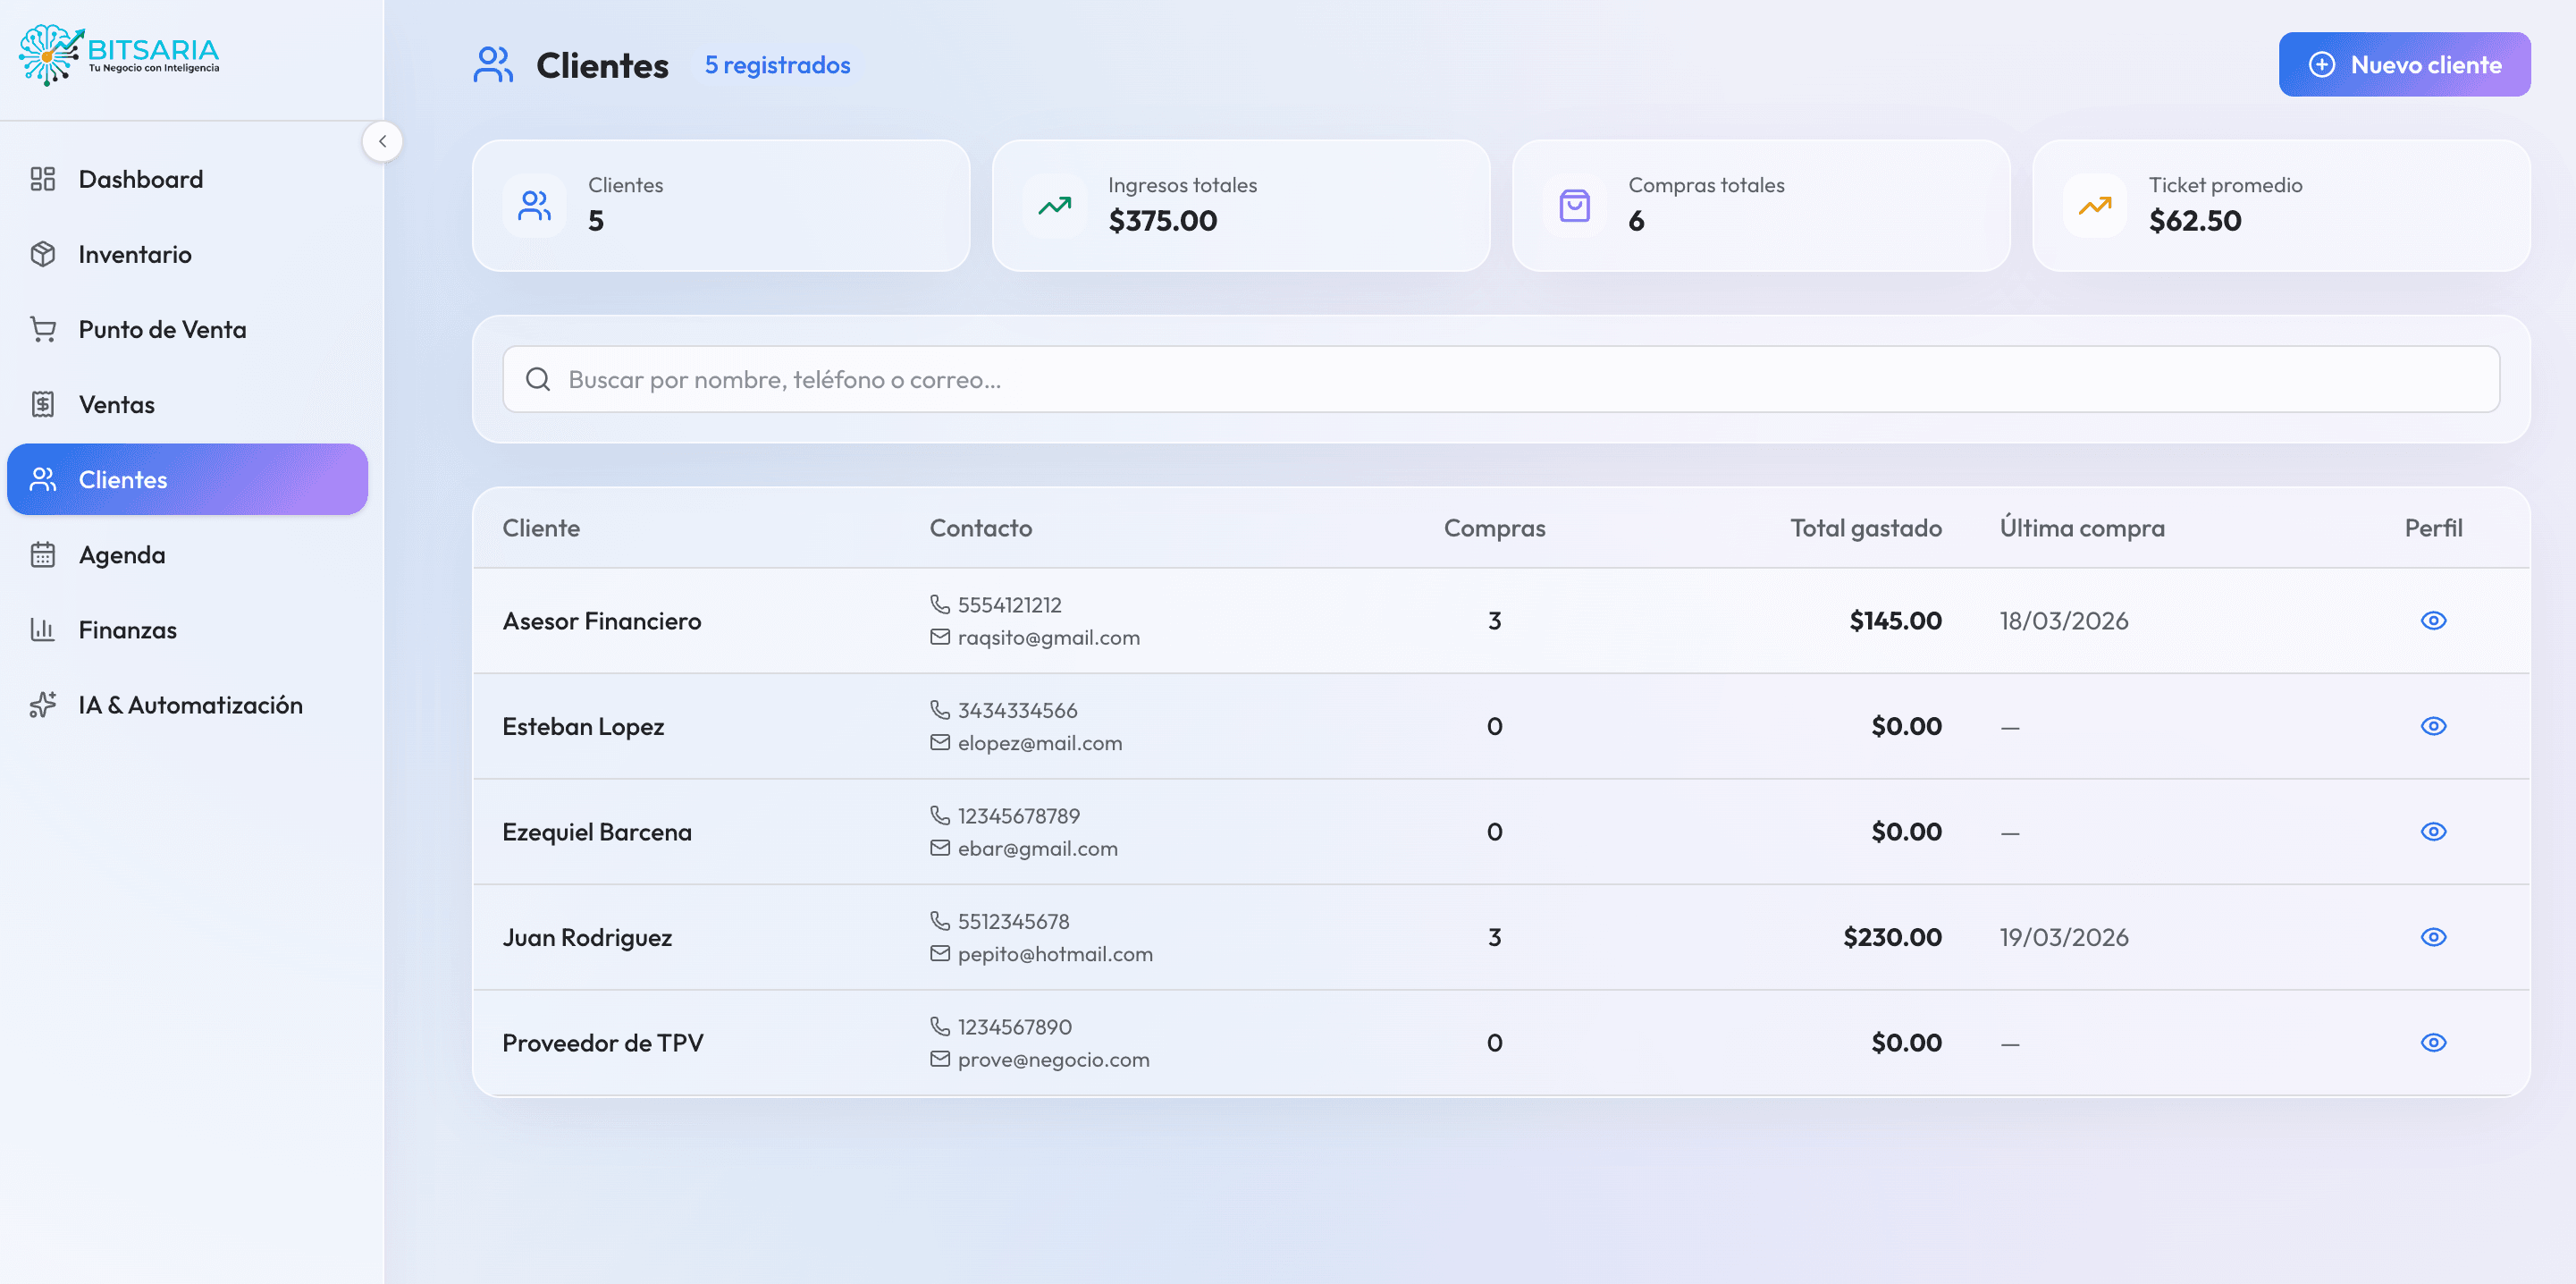Image resolution: width=2576 pixels, height=1284 pixels.
Task: Open Inventario via its cube icon
Action: click(43, 254)
